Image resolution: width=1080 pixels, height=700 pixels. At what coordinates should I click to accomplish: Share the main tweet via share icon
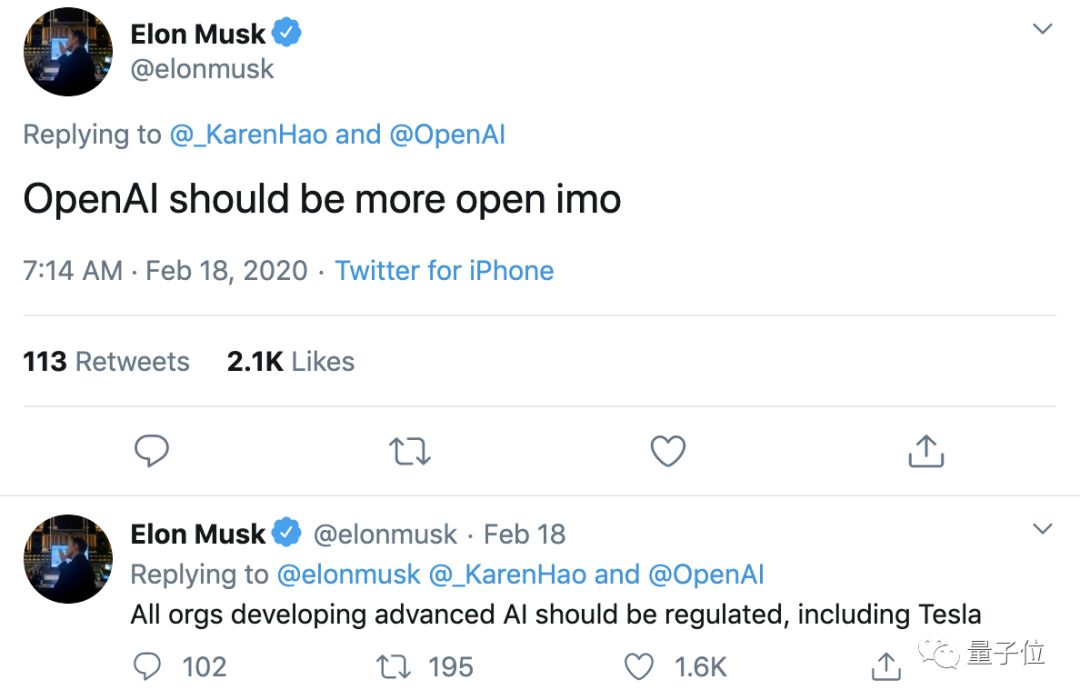coord(926,451)
